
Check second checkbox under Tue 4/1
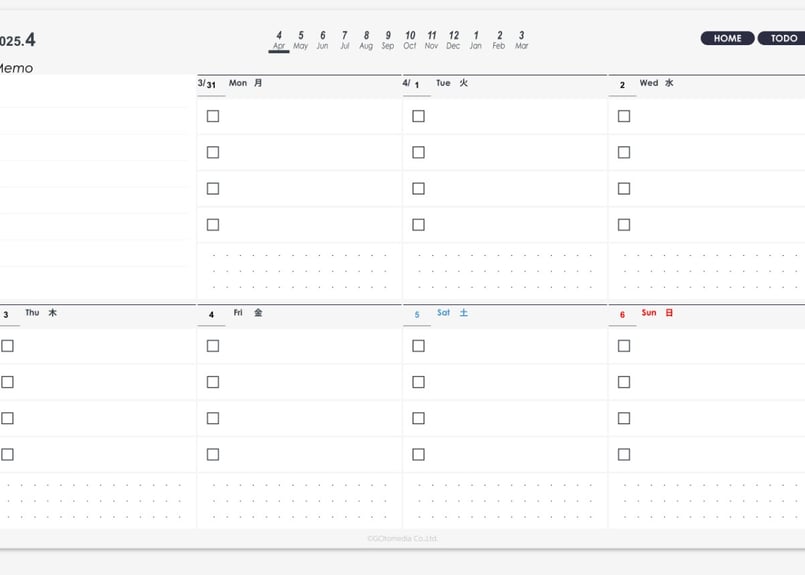(x=418, y=152)
